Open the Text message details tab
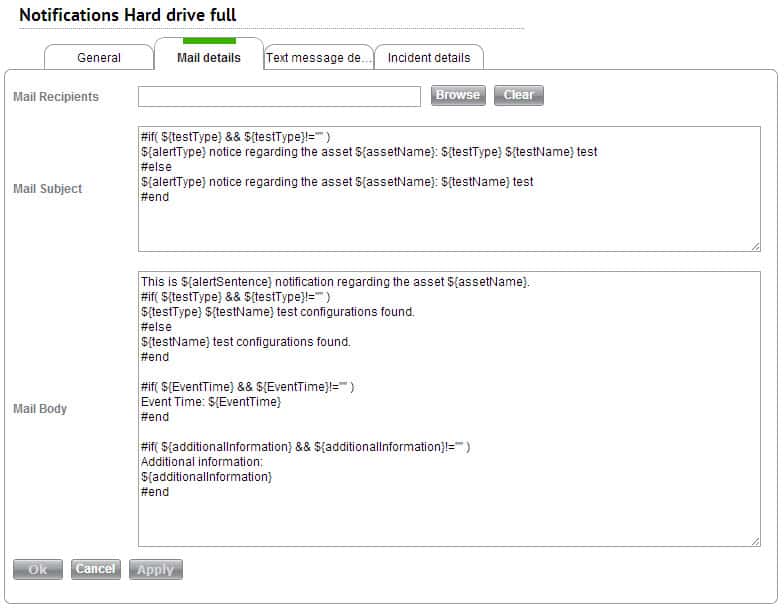Screen dimensions: 784x610 point(318,58)
